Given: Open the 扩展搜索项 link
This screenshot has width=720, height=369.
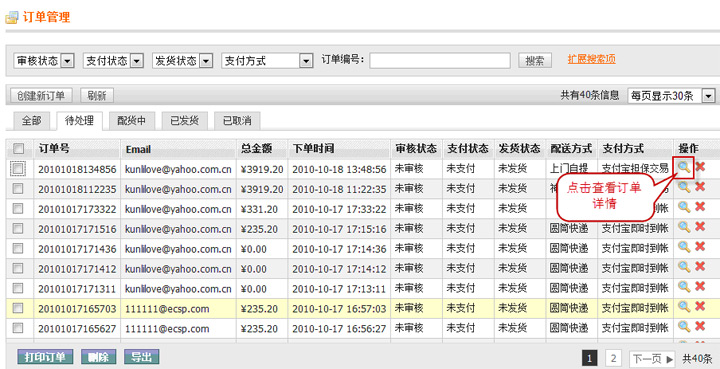Looking at the screenshot, I should click(592, 59).
